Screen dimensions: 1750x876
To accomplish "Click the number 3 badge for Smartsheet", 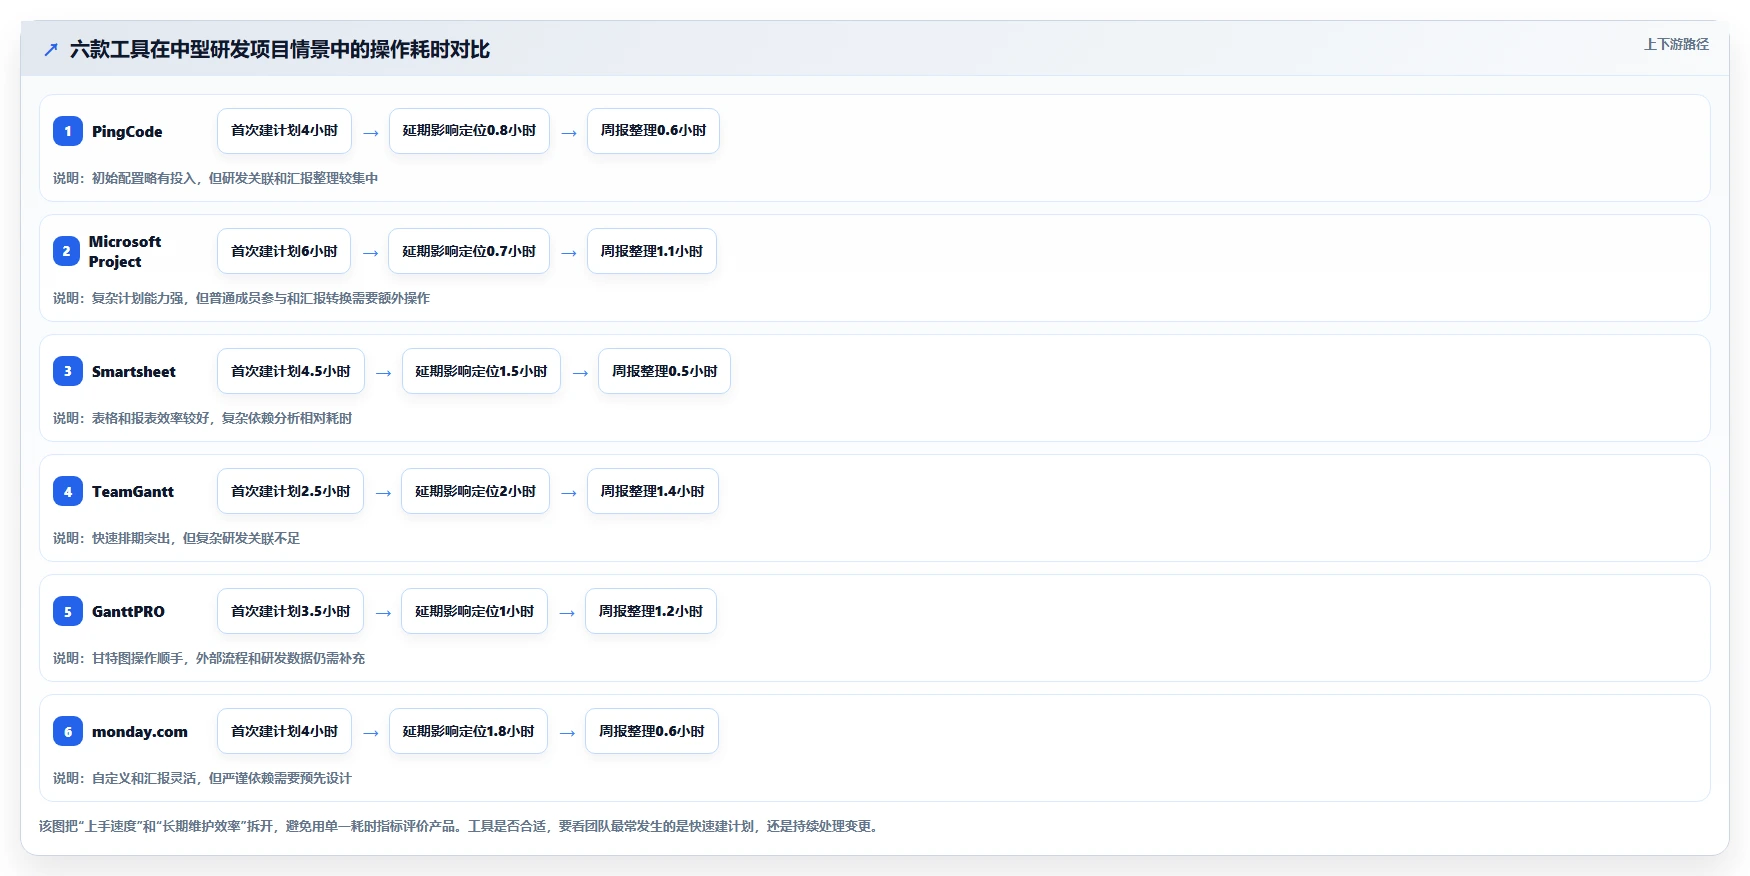I will click(68, 371).
